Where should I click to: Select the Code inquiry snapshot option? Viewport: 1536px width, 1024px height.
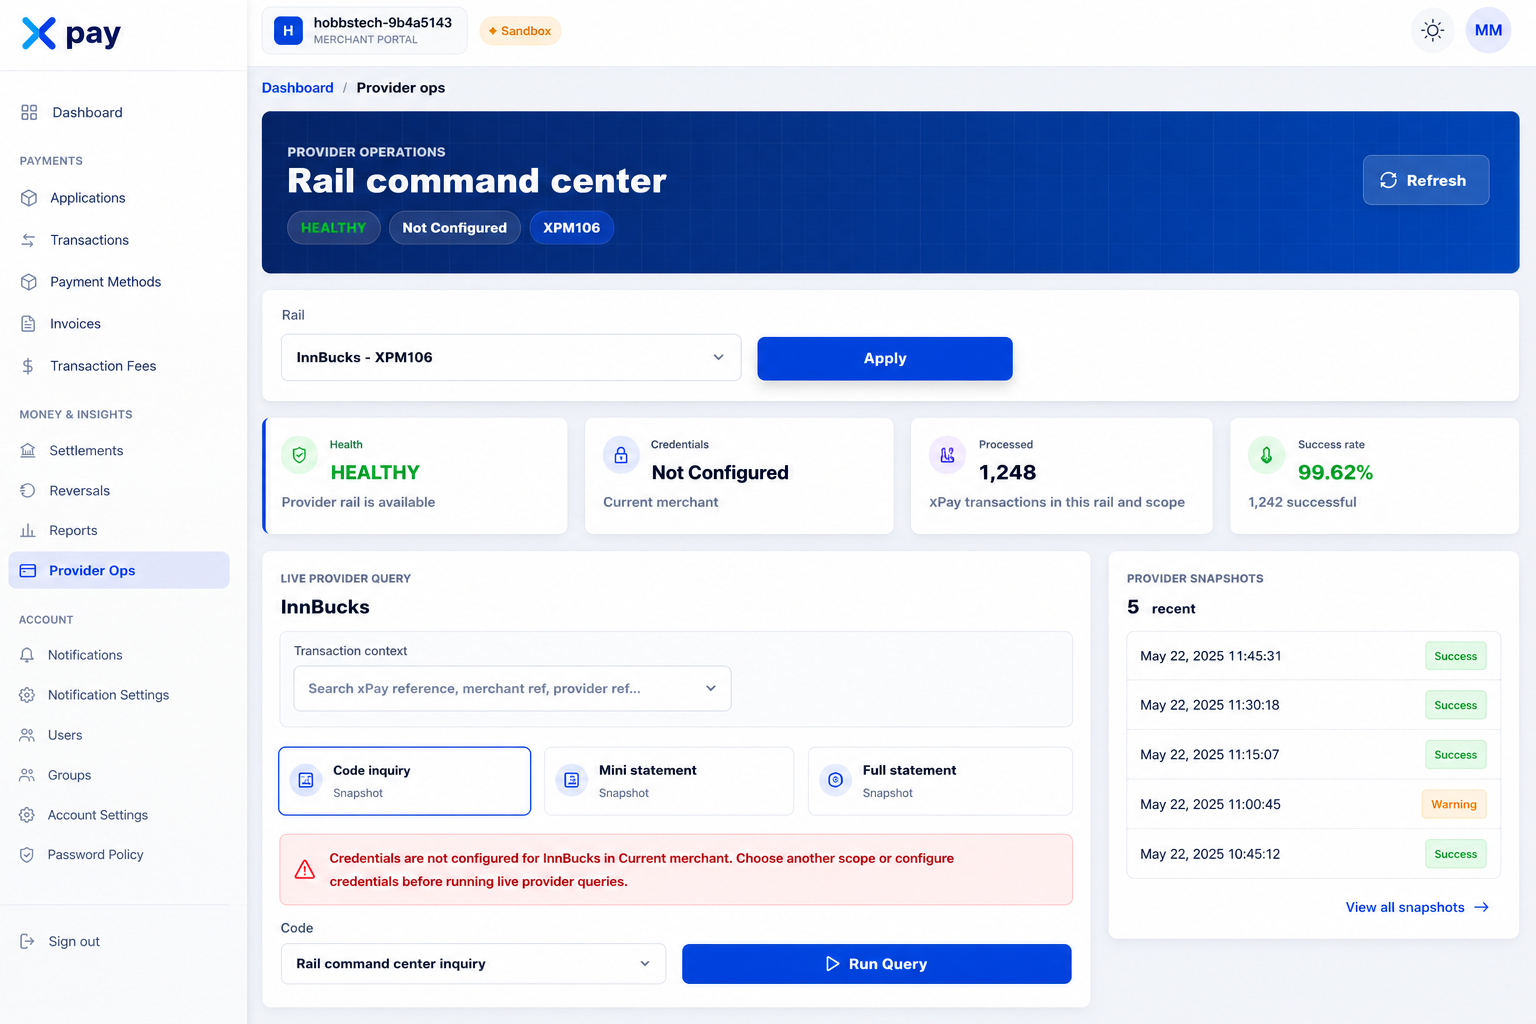405,781
